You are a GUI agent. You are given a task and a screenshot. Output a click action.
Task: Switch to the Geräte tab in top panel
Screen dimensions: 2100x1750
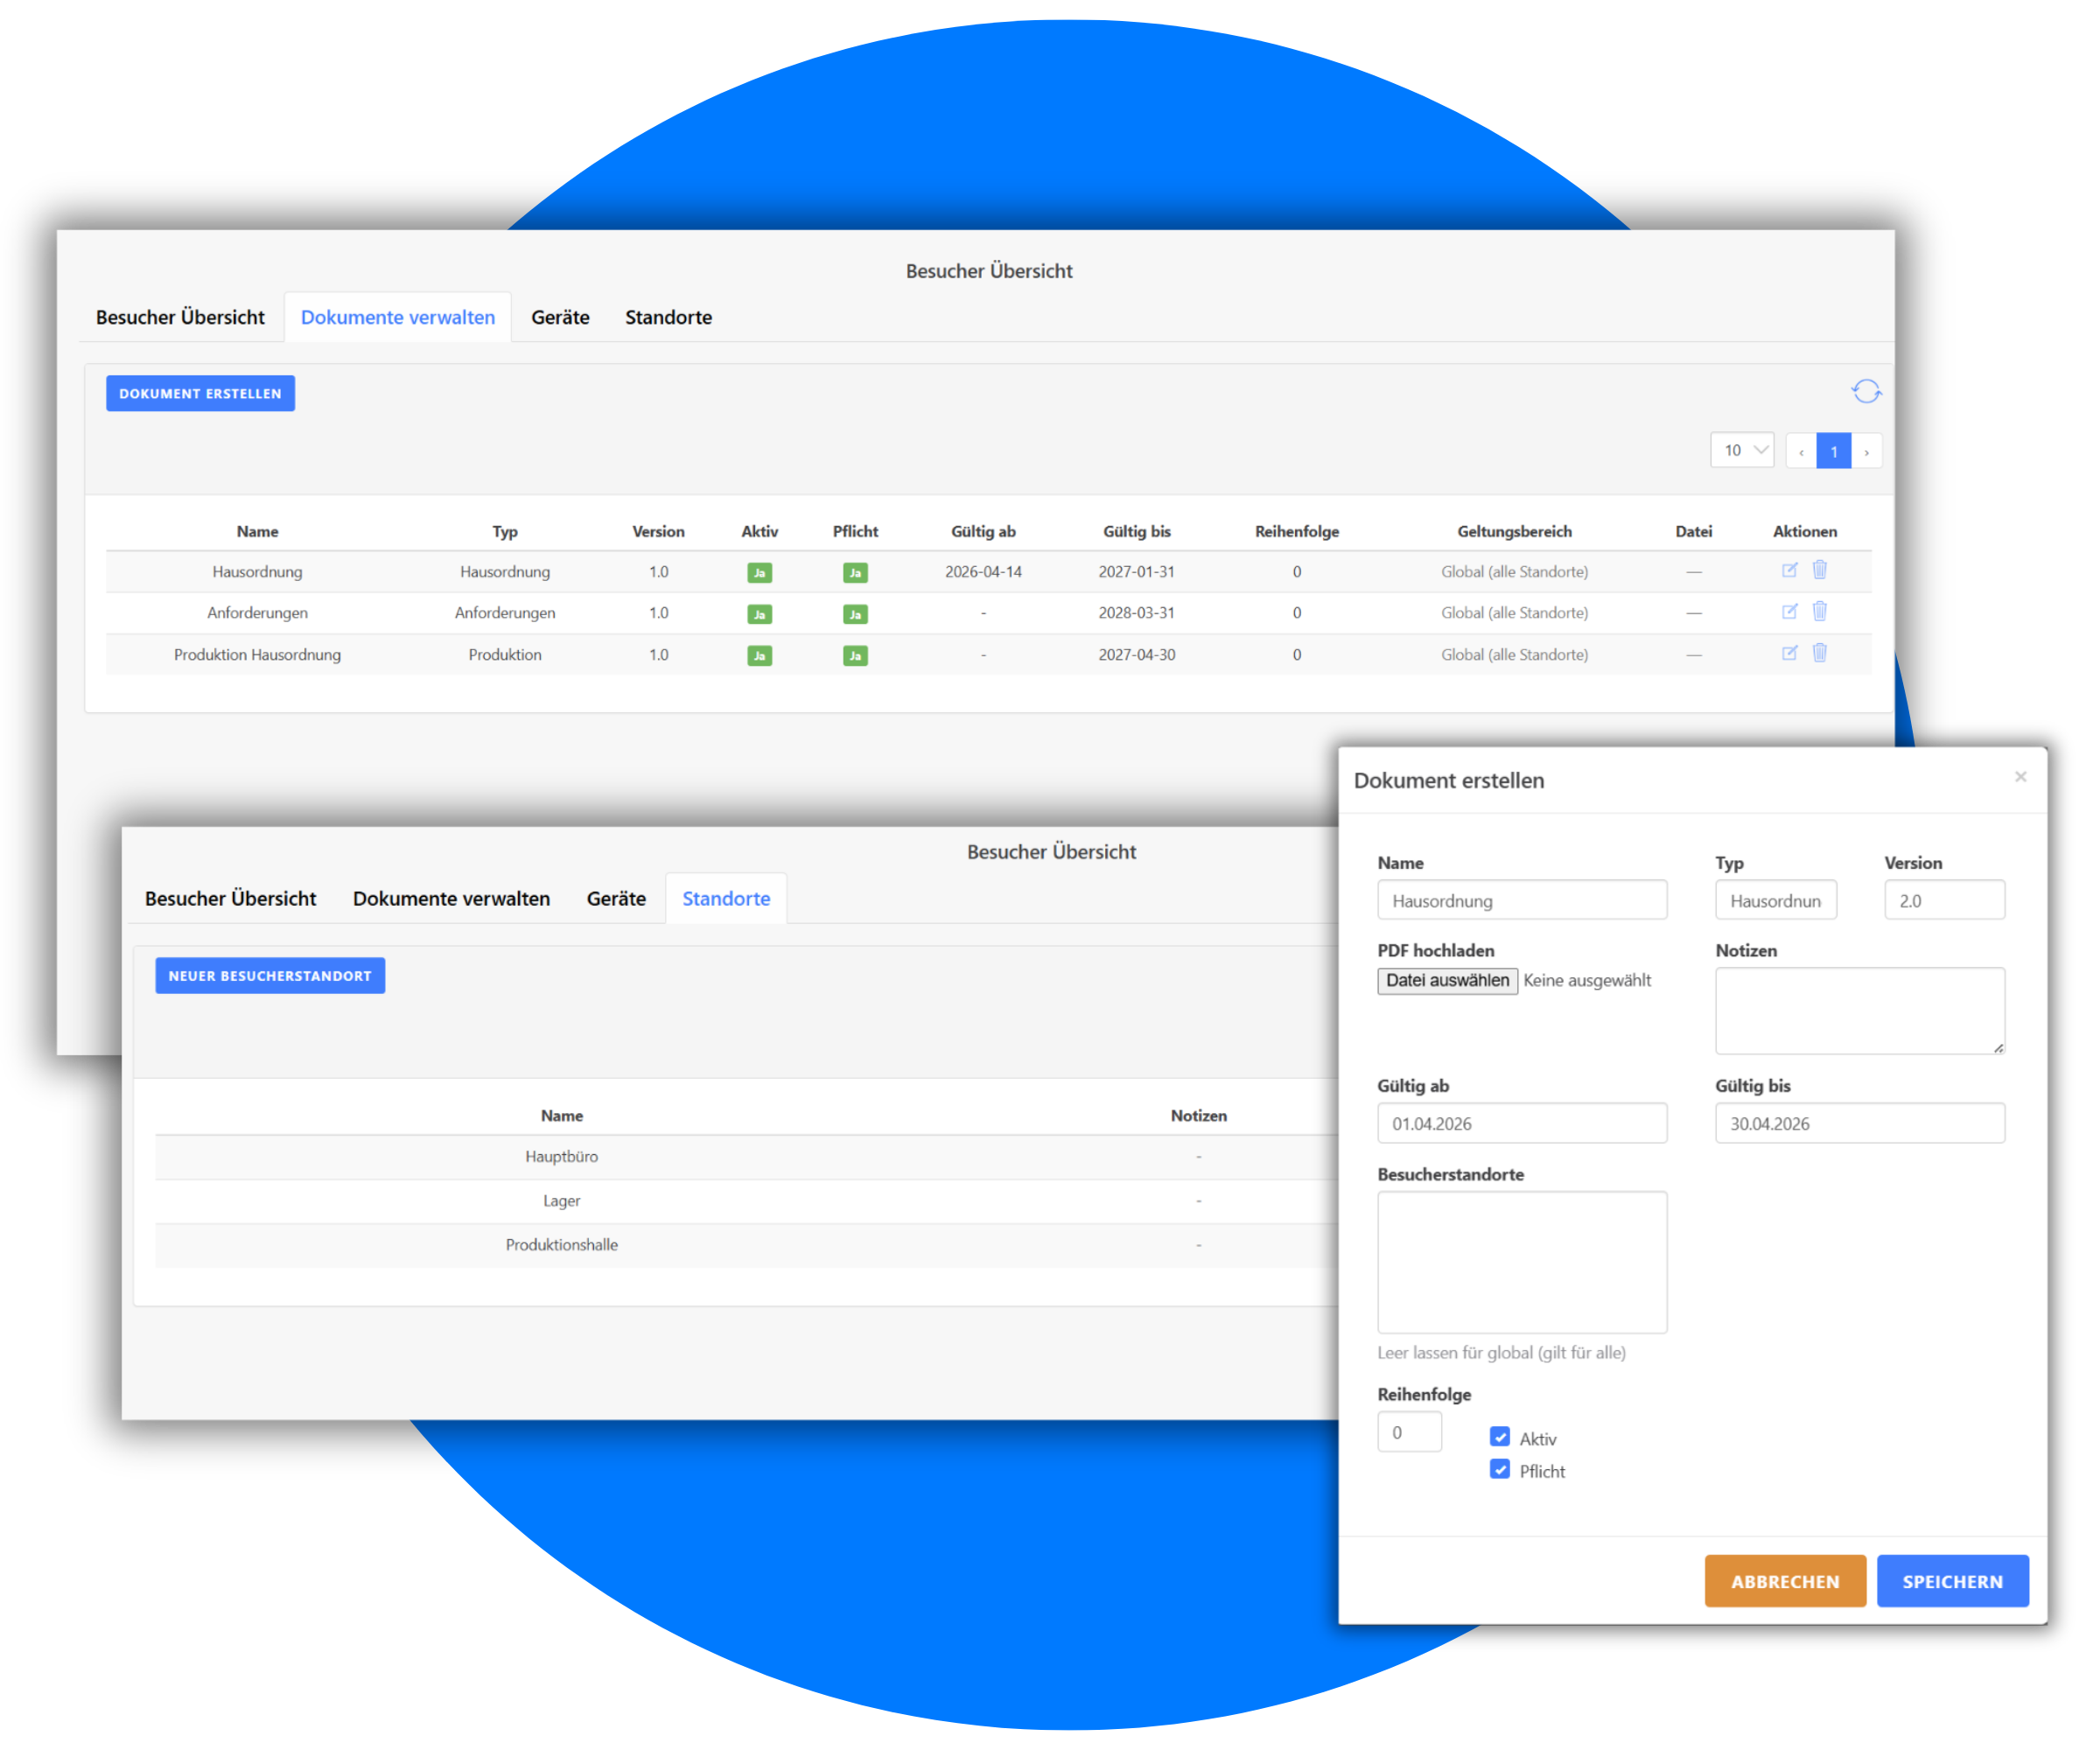(560, 317)
